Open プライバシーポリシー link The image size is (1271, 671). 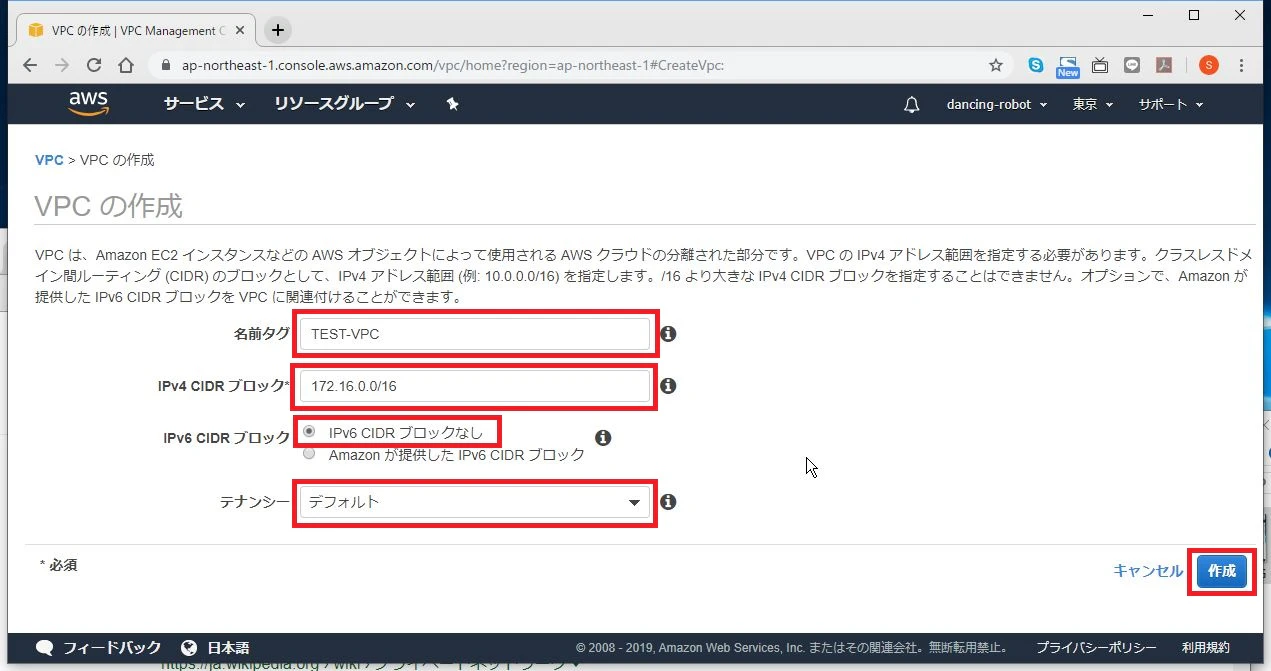[x=1096, y=647]
